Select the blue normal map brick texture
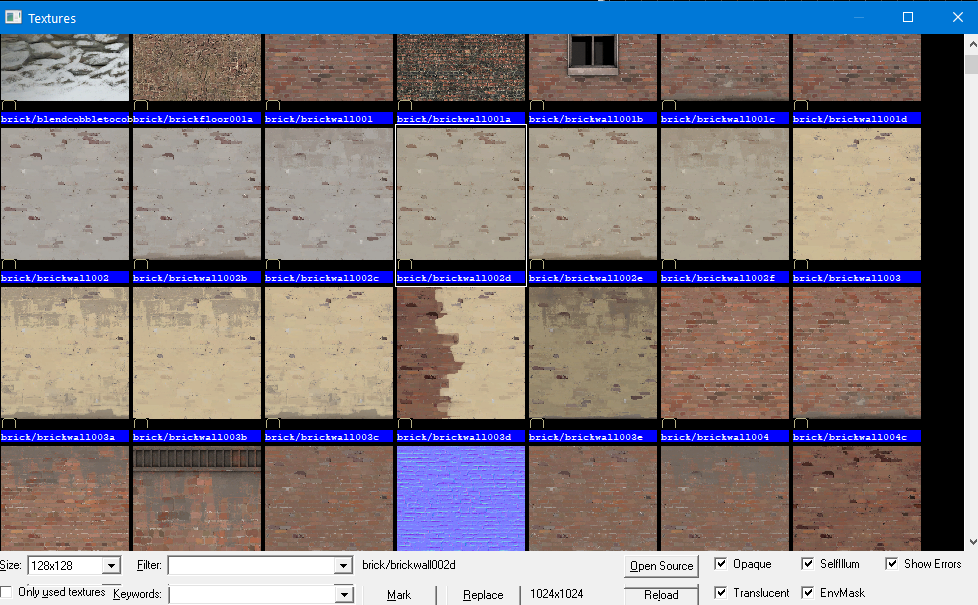Viewport: 978px width, 605px height. [461, 498]
